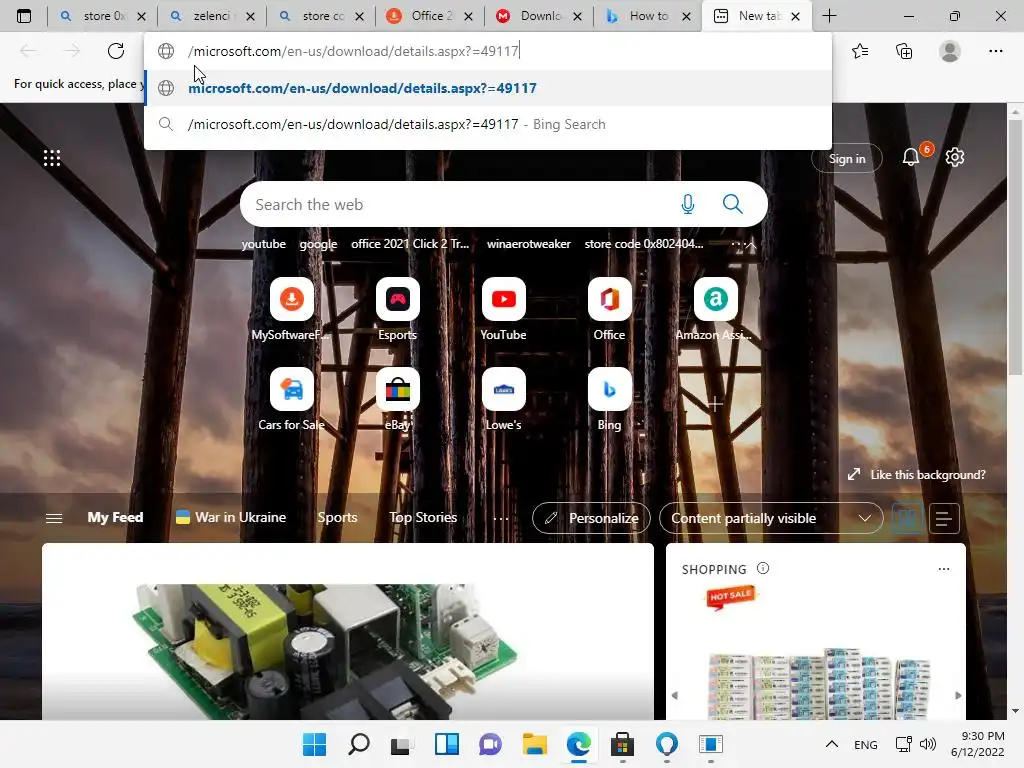Image resolution: width=1024 pixels, height=768 pixels.
Task: Show Shopping info icon details
Action: (763, 568)
